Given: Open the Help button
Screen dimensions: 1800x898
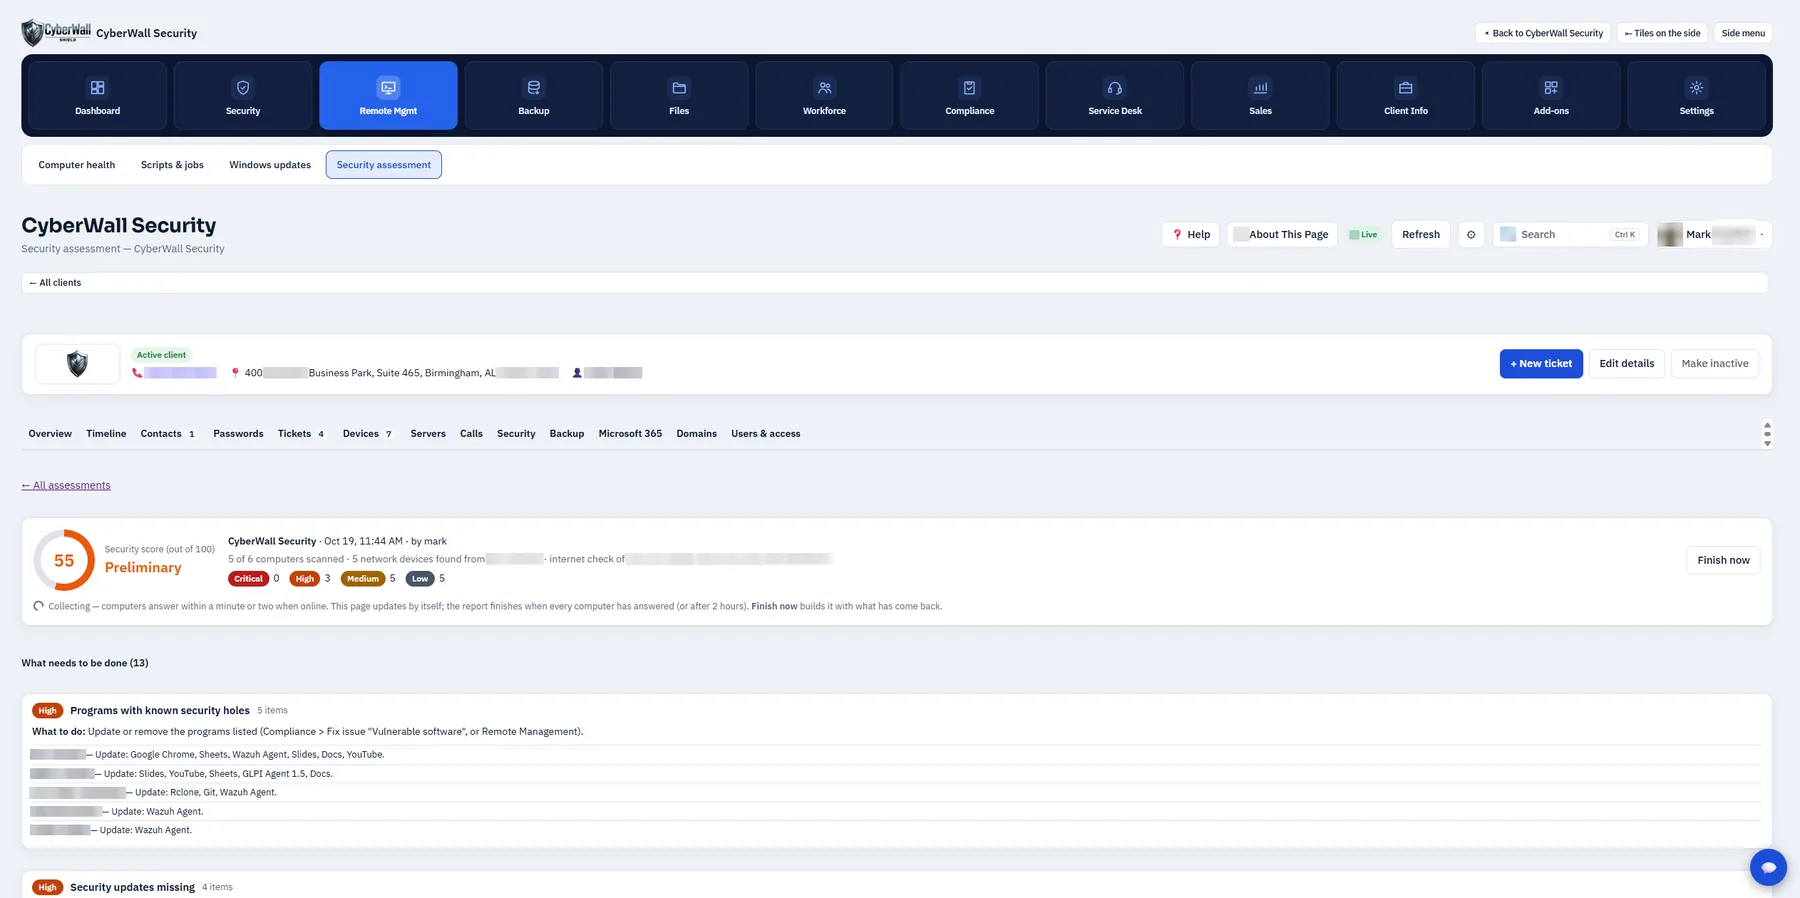Looking at the screenshot, I should (1191, 235).
